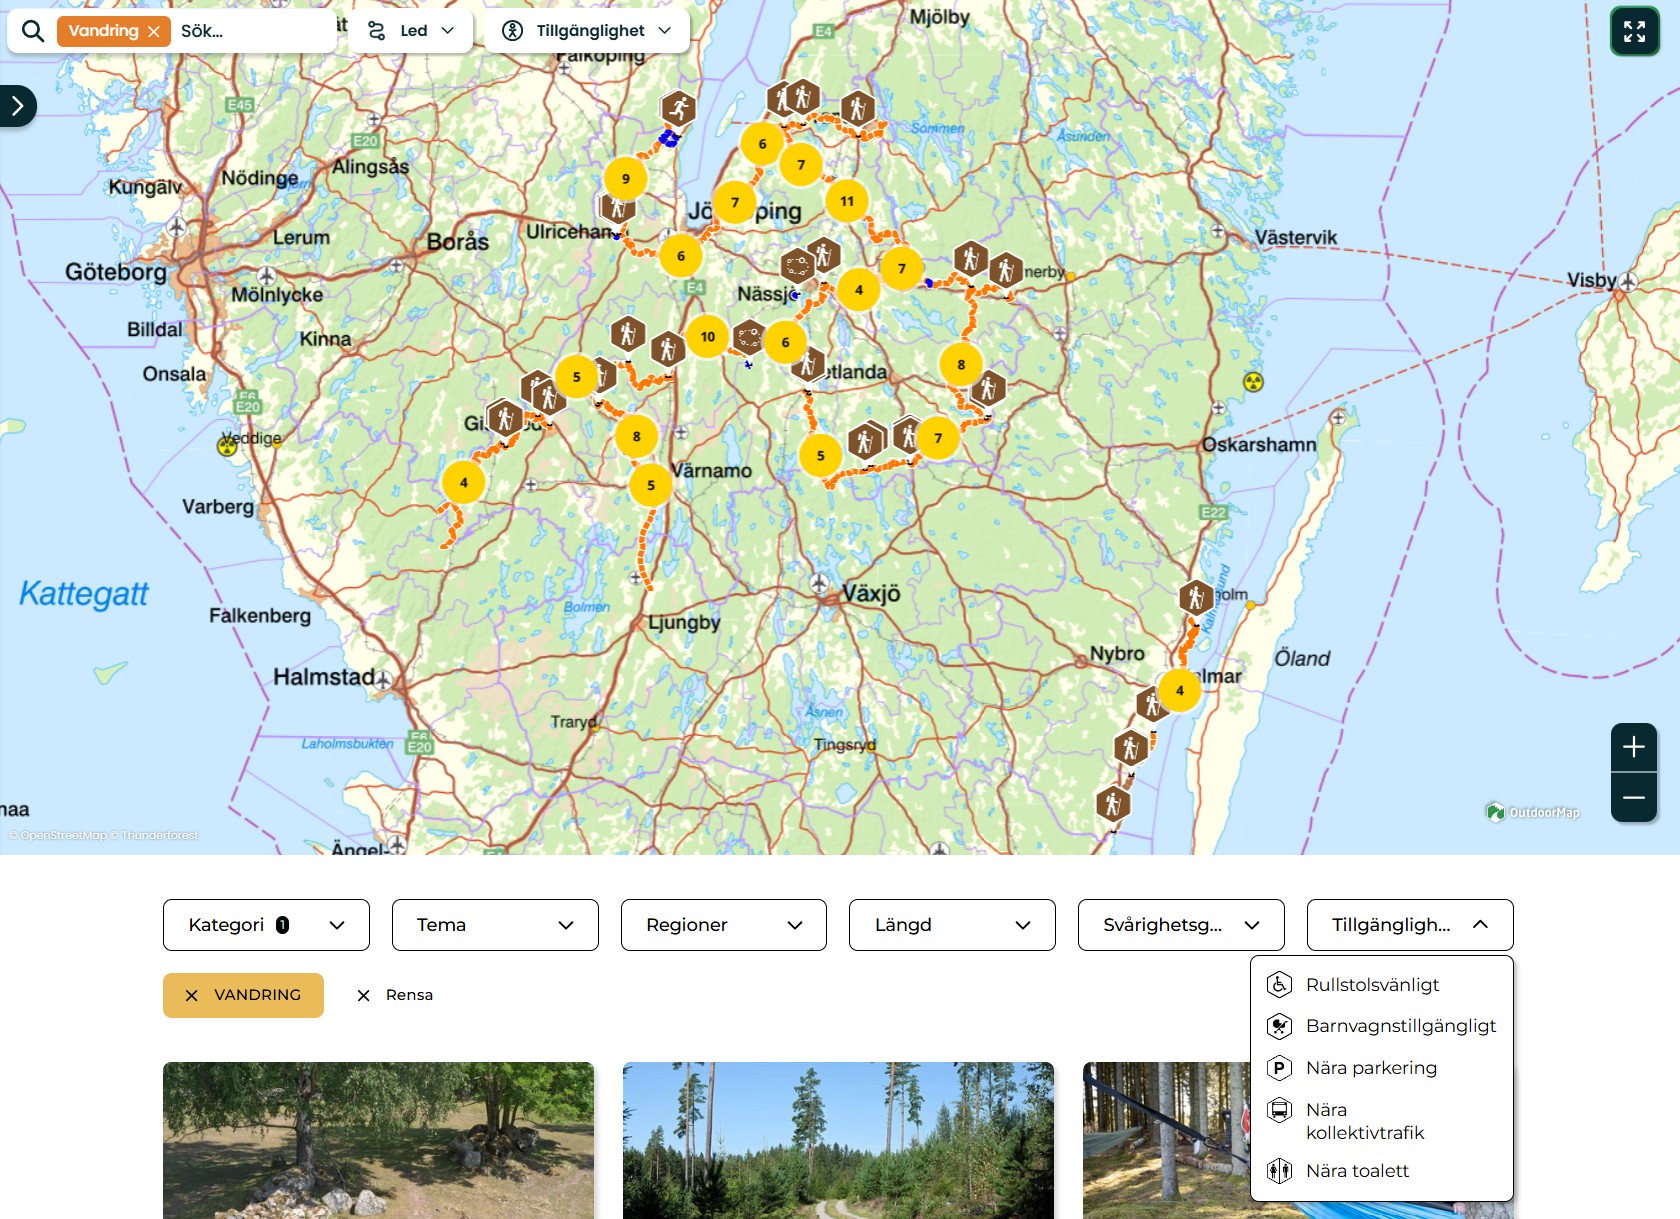
Task: Click the fullscreen map icon
Action: point(1634,31)
